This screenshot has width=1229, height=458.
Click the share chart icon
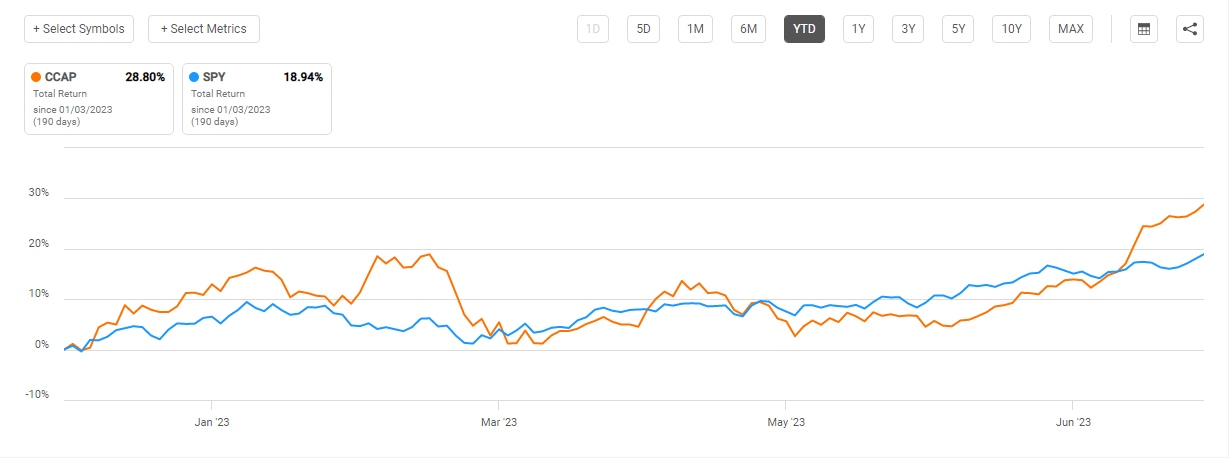pos(1190,29)
